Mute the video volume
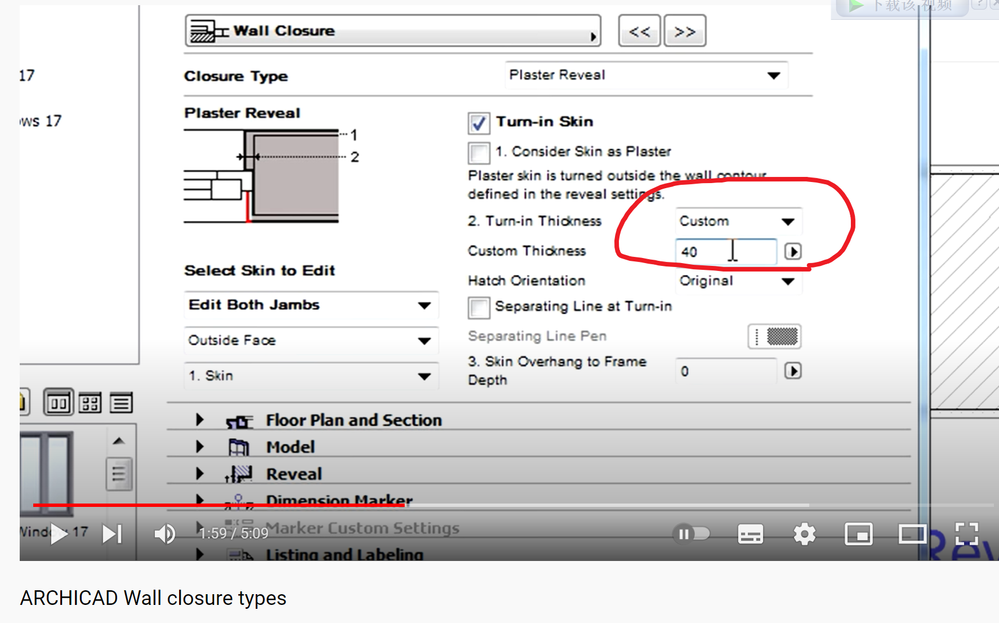Image resolution: width=999 pixels, height=623 pixels. [164, 534]
